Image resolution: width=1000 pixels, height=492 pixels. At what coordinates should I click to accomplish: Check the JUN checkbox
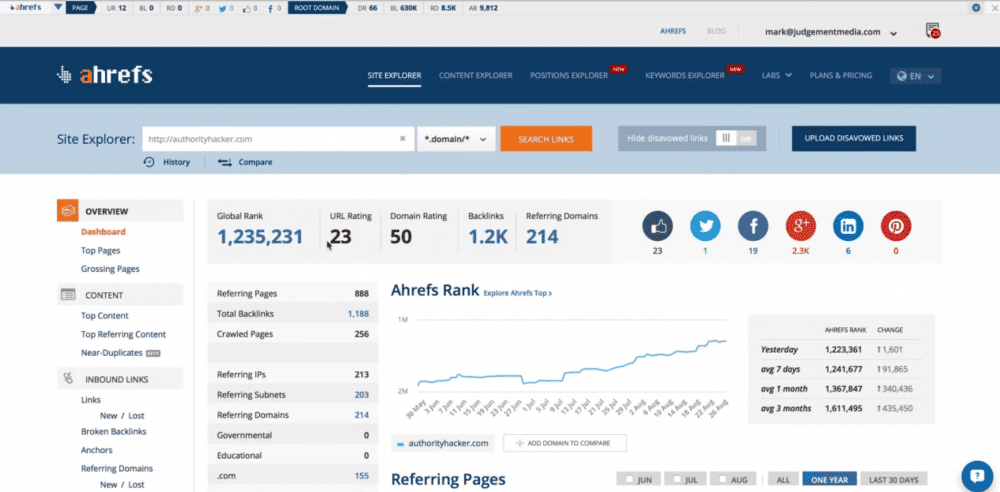click(x=630, y=479)
